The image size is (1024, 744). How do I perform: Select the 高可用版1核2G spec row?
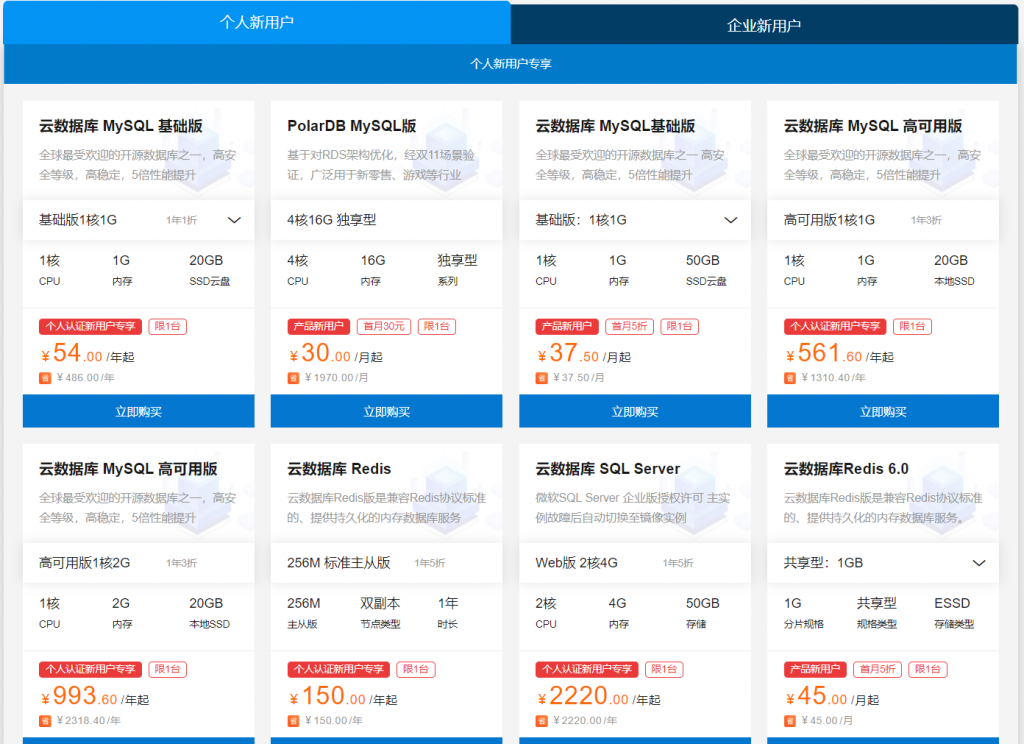pyautogui.click(x=138, y=563)
